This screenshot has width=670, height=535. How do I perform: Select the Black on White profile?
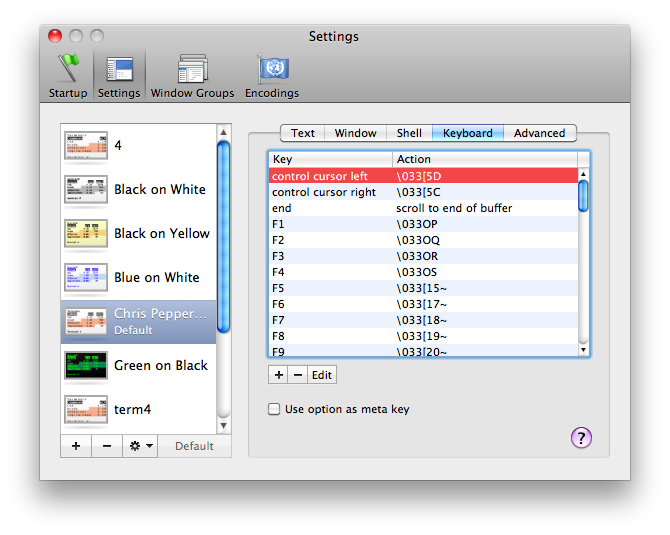138,189
